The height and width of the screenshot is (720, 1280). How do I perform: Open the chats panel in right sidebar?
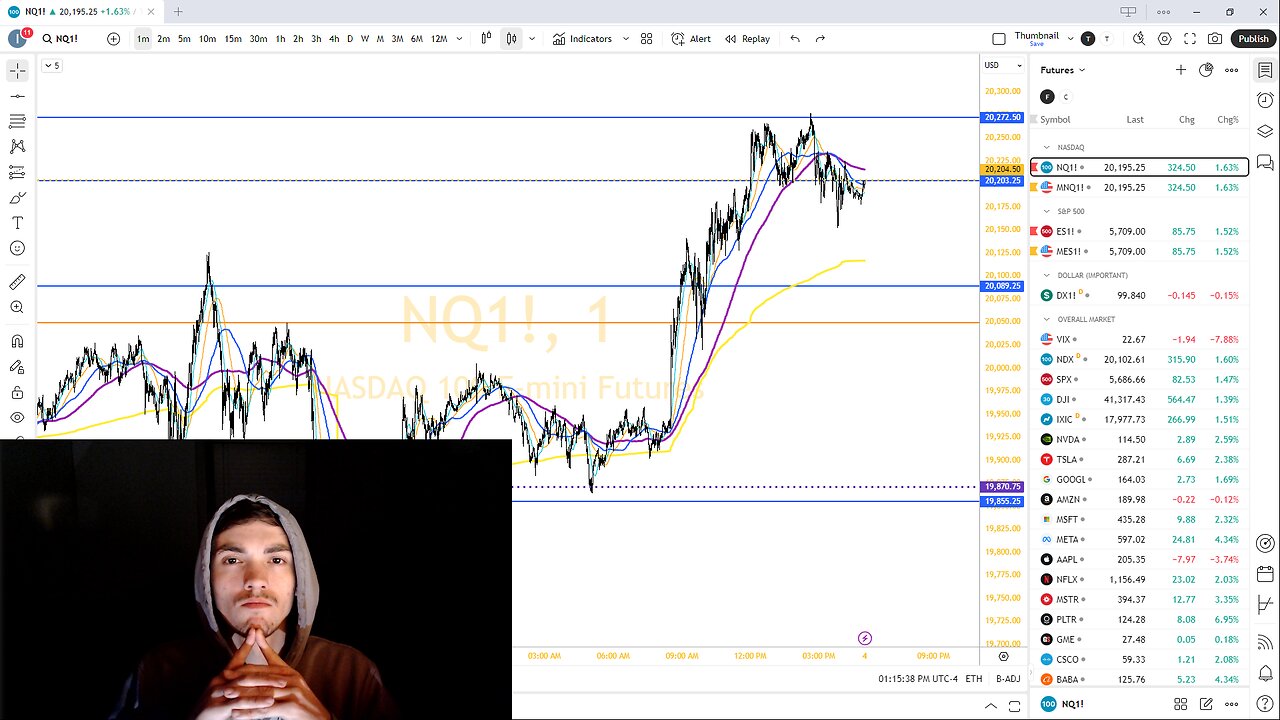coord(1265,162)
